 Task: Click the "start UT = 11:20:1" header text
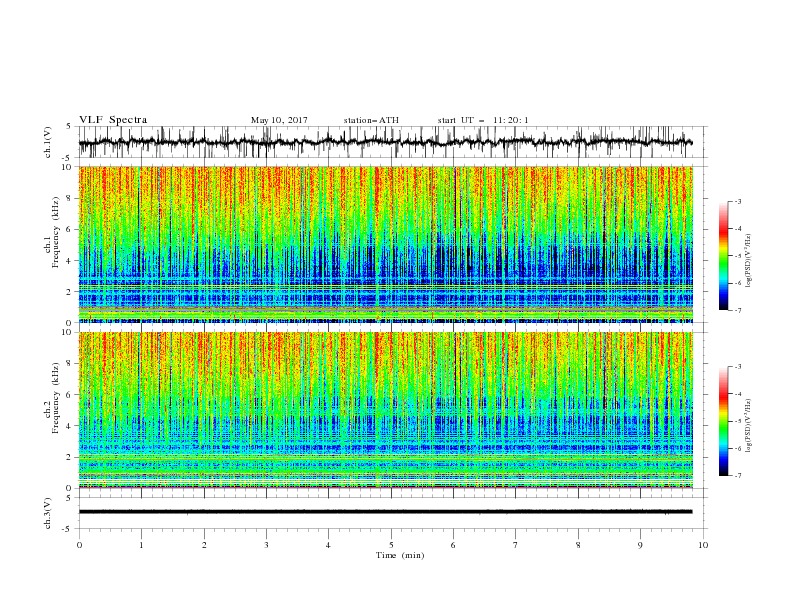(x=483, y=120)
